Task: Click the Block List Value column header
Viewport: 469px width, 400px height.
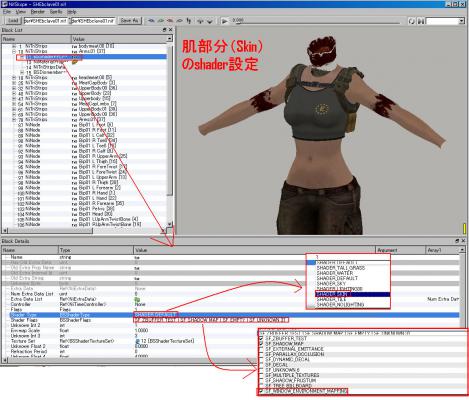Action: tap(119, 39)
